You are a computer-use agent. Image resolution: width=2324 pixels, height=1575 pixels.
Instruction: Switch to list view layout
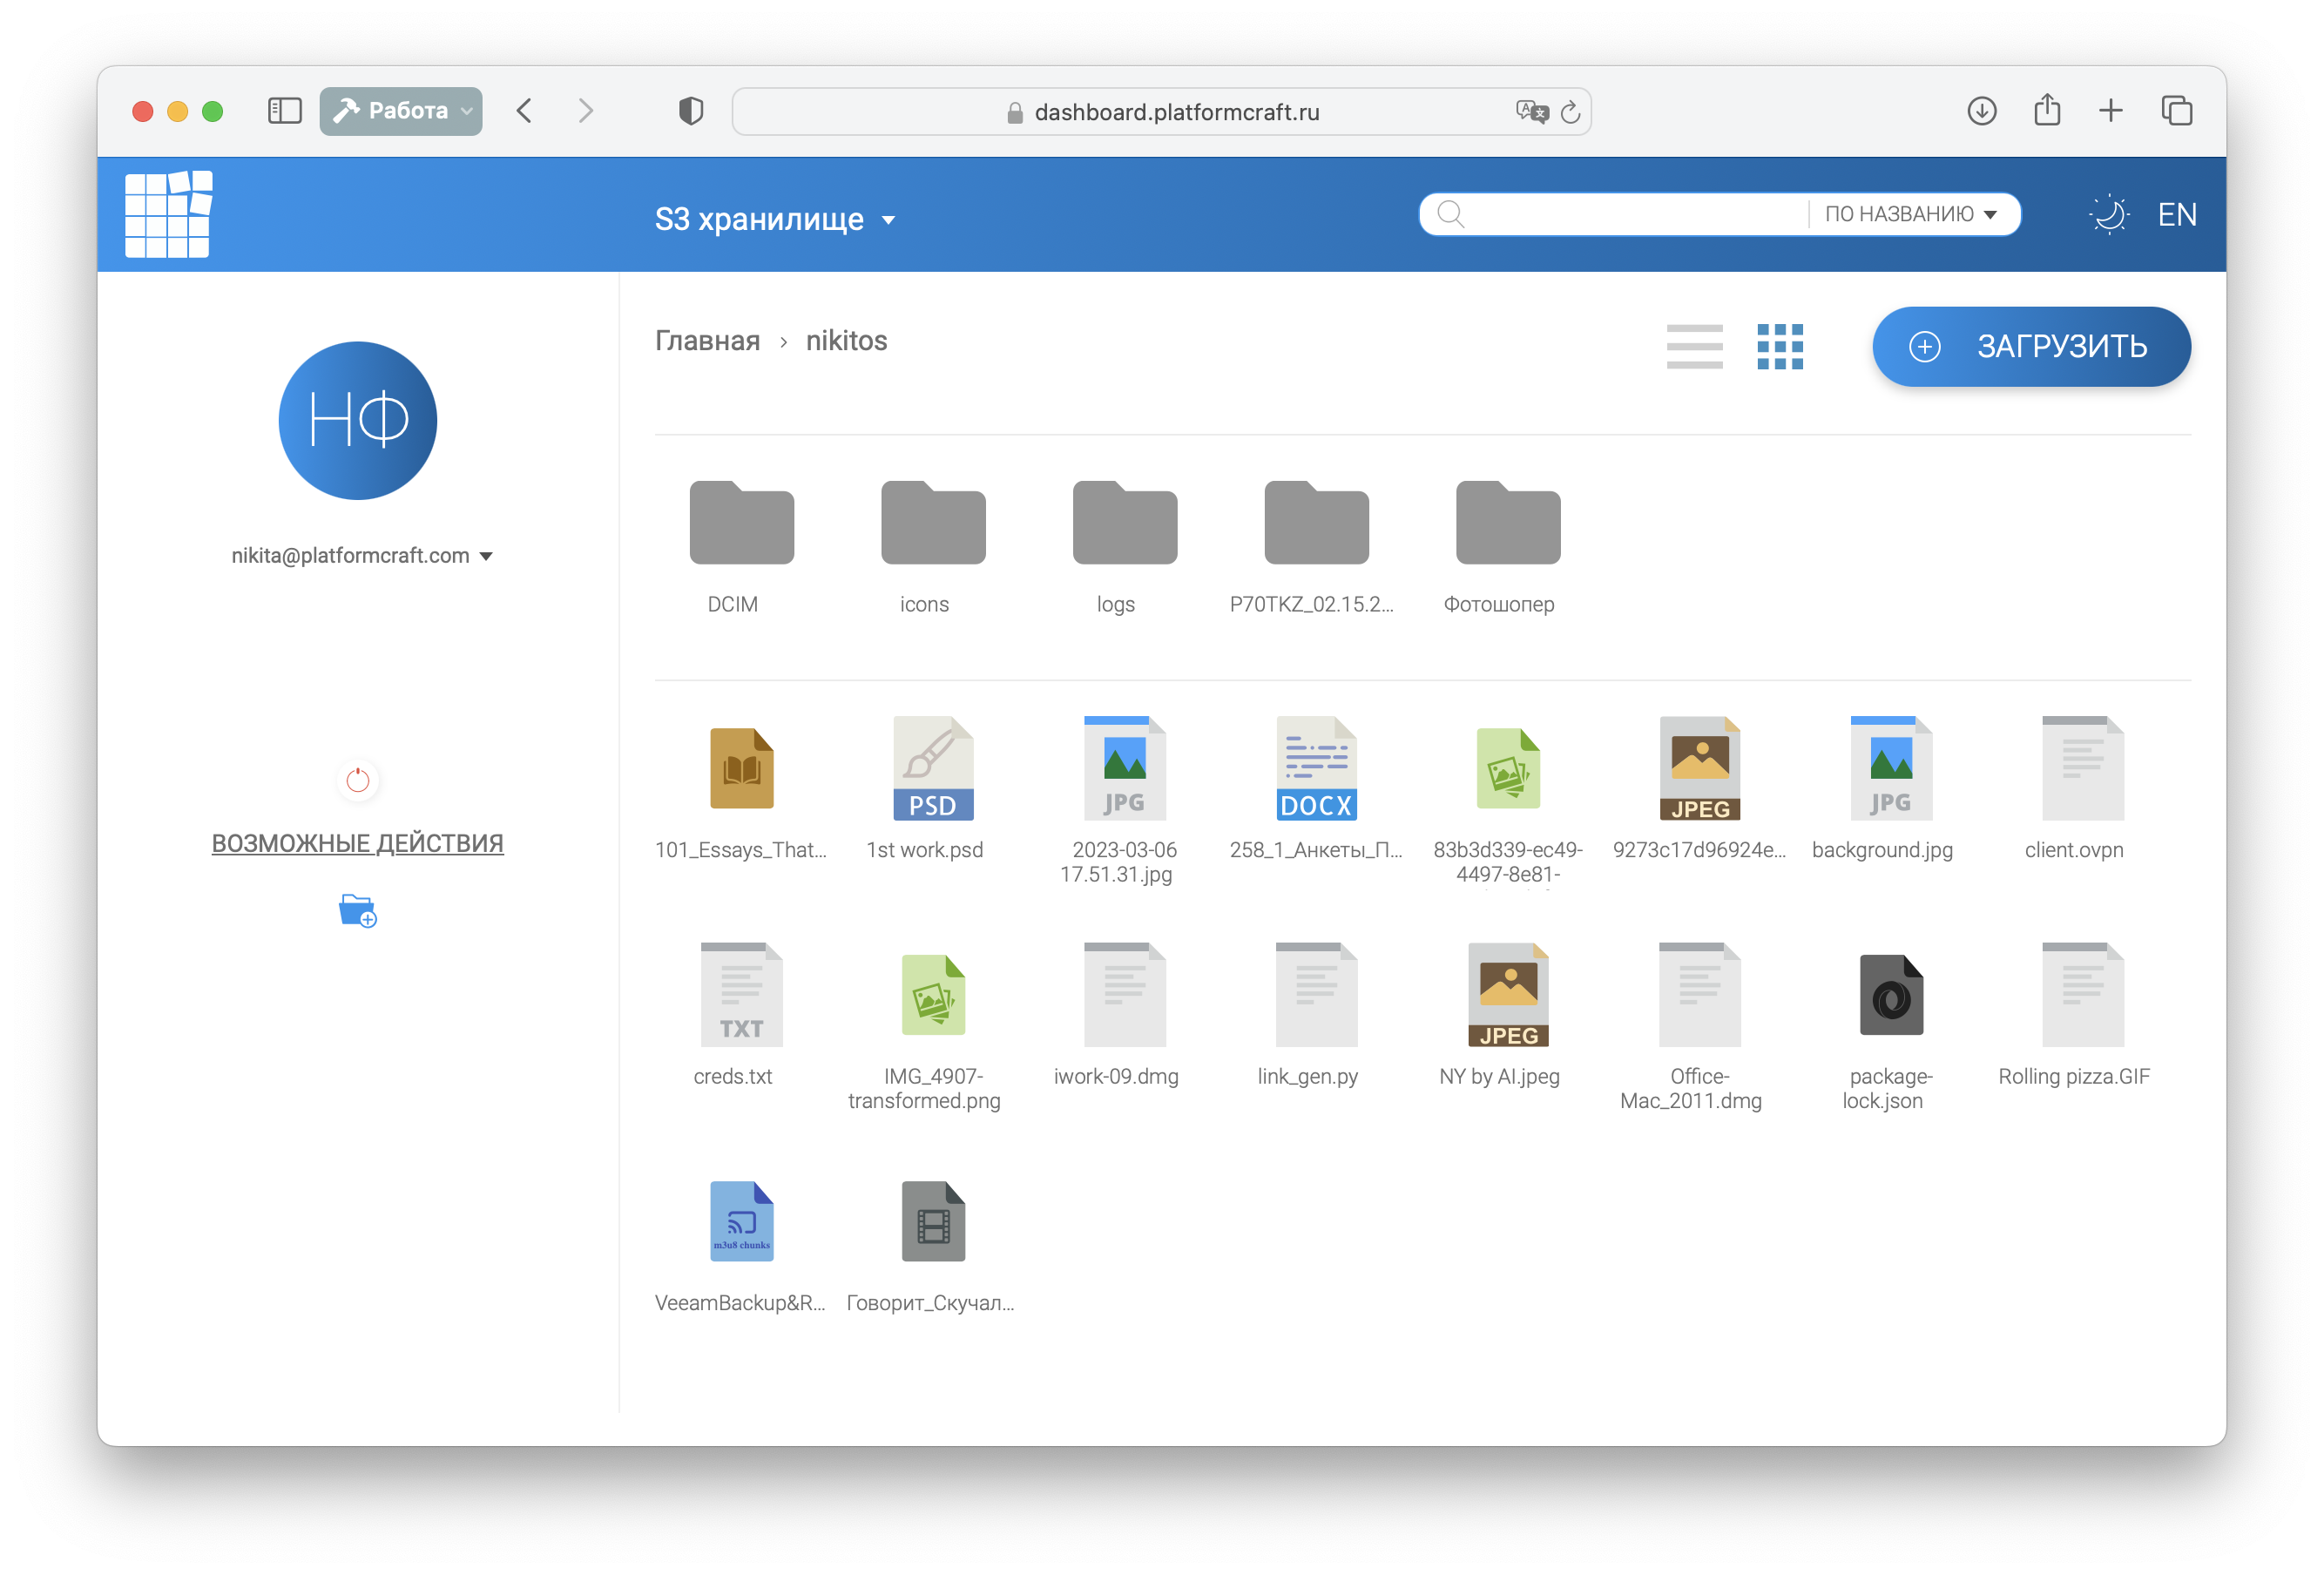[1694, 346]
